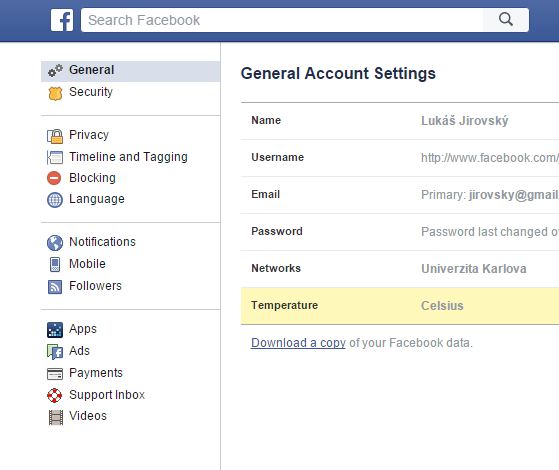Viewport: 559px width, 470px height.
Task: Open the General settings section
Action: click(x=130, y=71)
